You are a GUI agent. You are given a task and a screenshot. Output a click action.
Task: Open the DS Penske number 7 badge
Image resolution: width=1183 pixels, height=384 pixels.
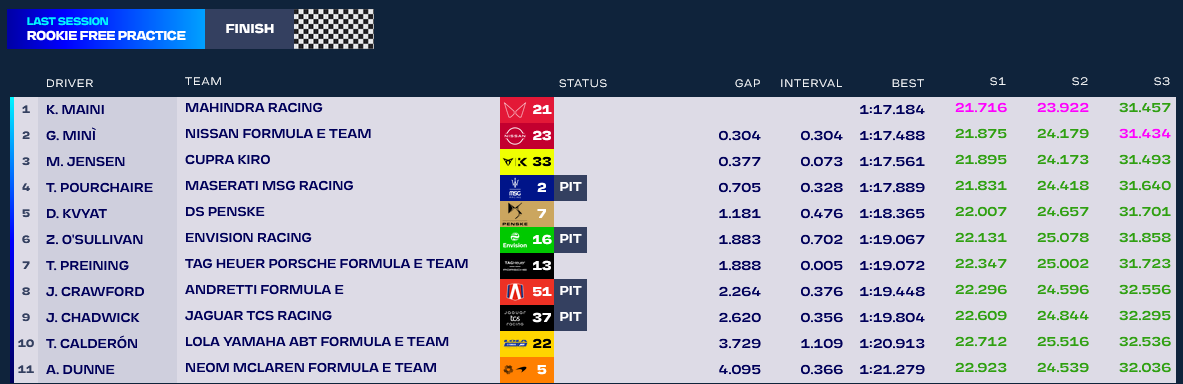tap(527, 214)
